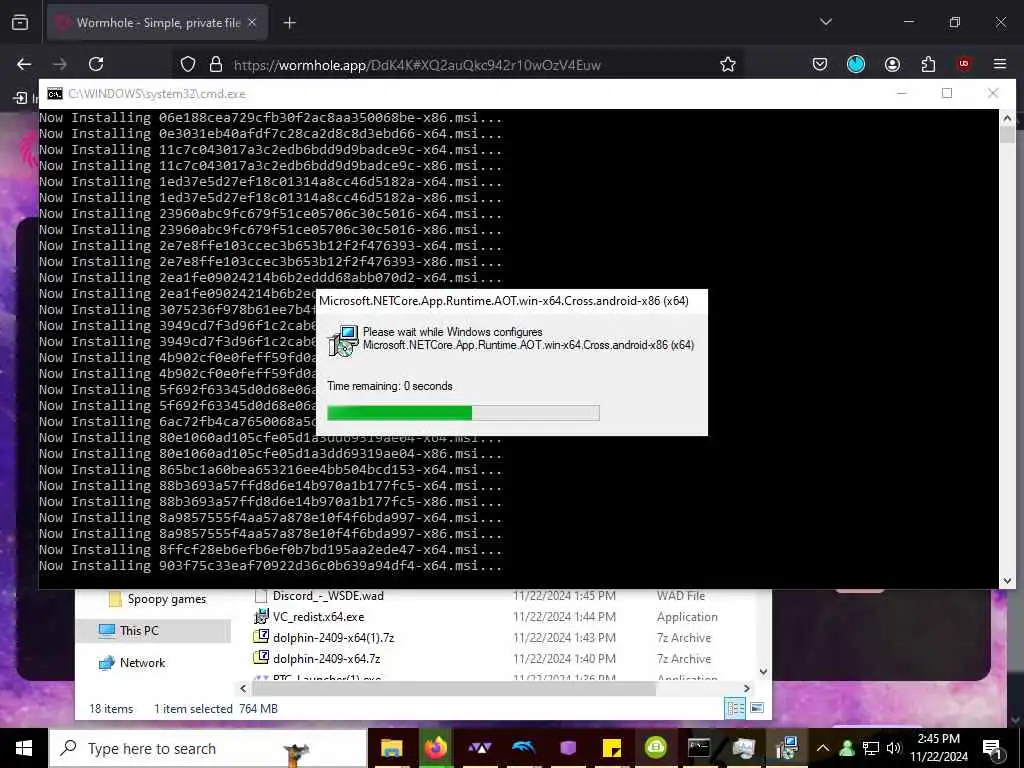
Task: Show hidden system tray icons
Action: click(823, 748)
